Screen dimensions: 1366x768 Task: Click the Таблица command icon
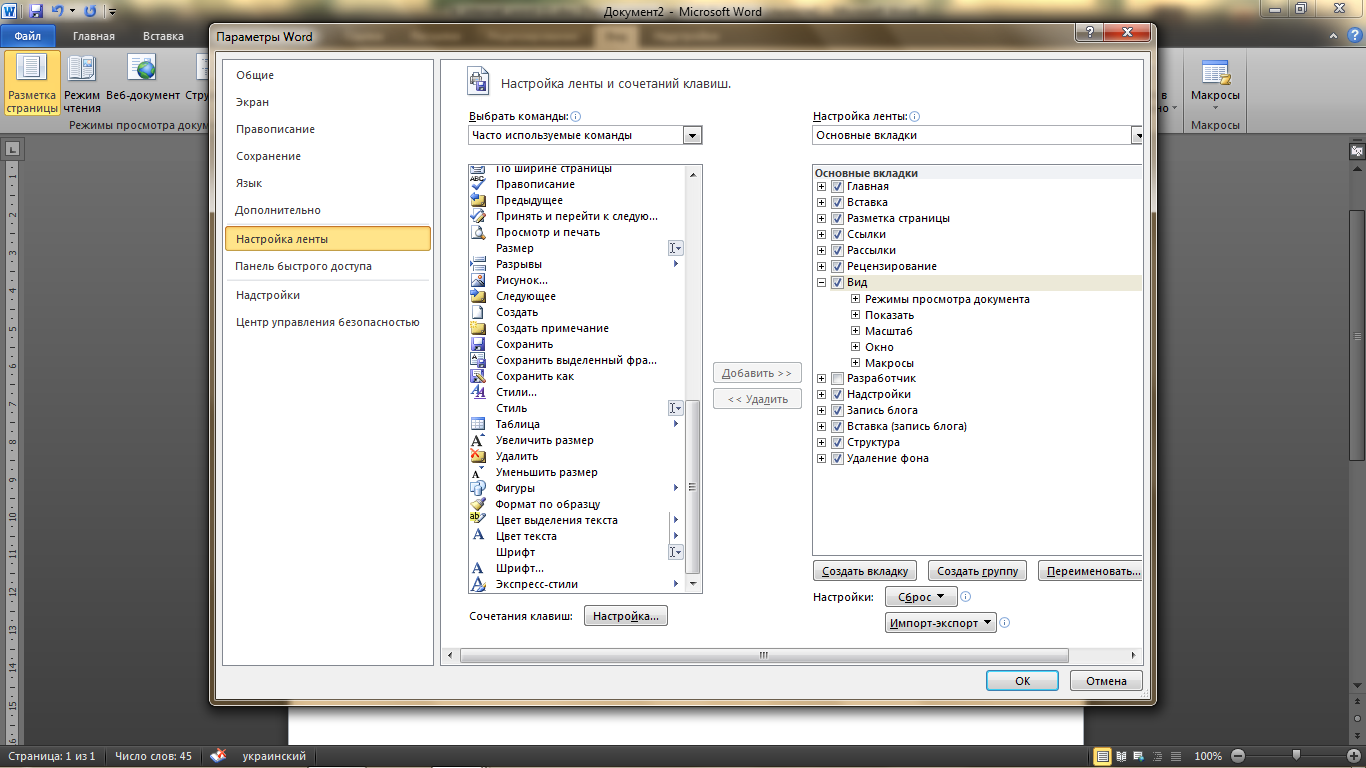478,424
